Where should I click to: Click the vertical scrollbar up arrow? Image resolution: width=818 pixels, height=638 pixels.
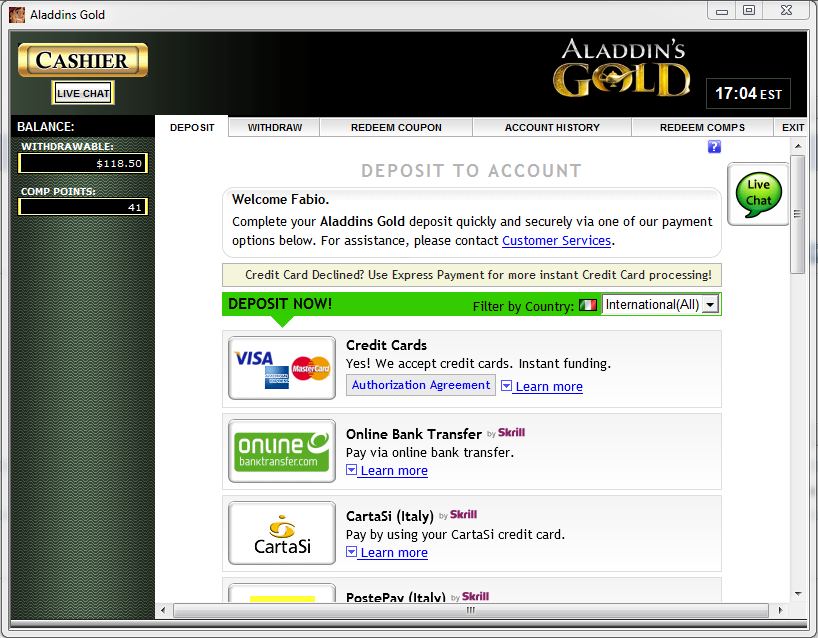798,147
